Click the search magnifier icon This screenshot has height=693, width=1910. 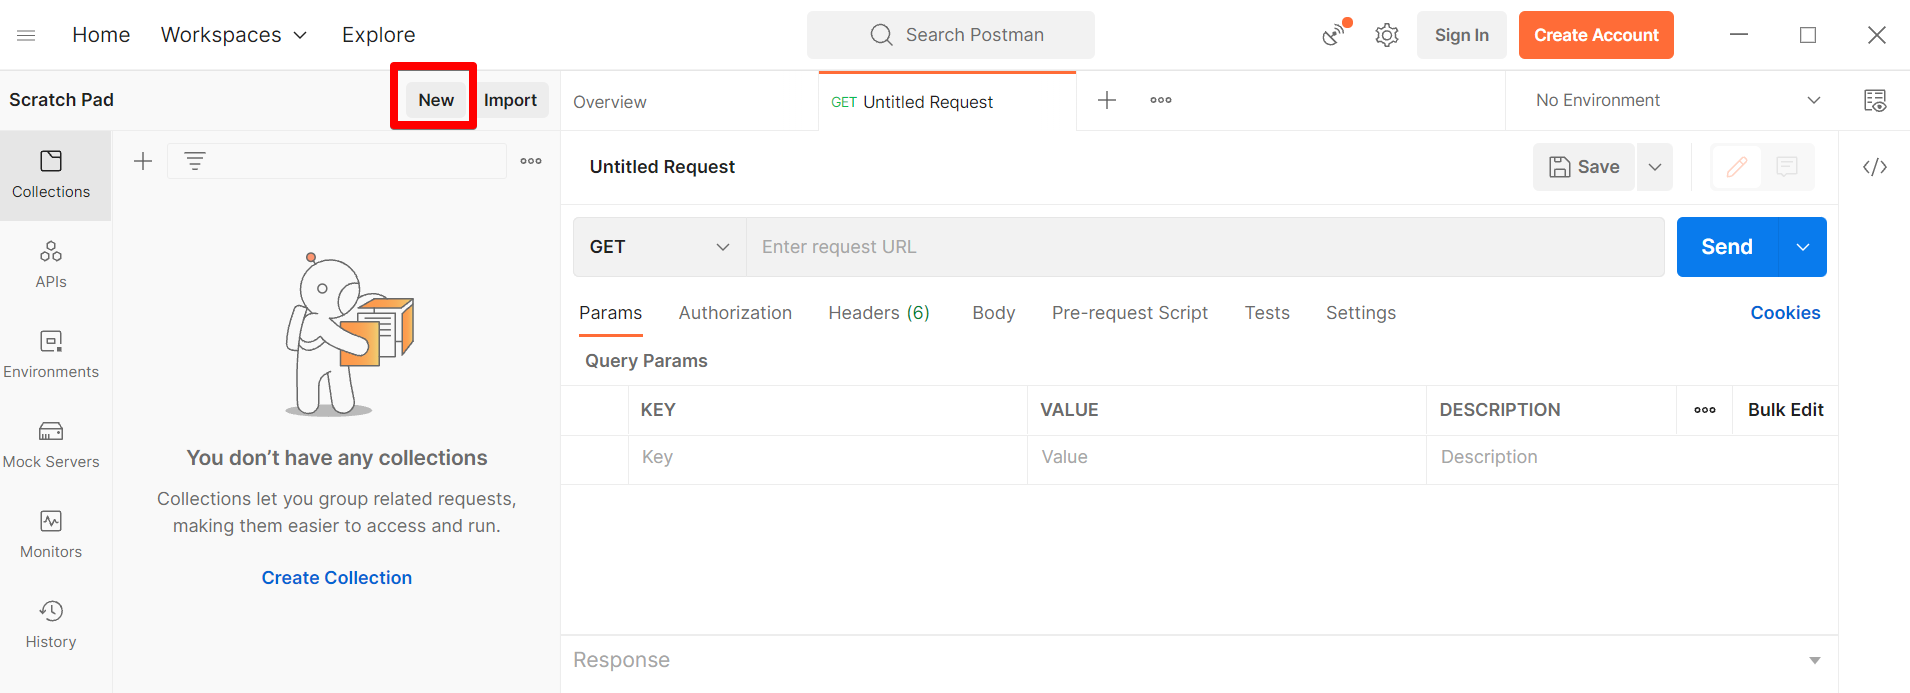[x=881, y=35]
